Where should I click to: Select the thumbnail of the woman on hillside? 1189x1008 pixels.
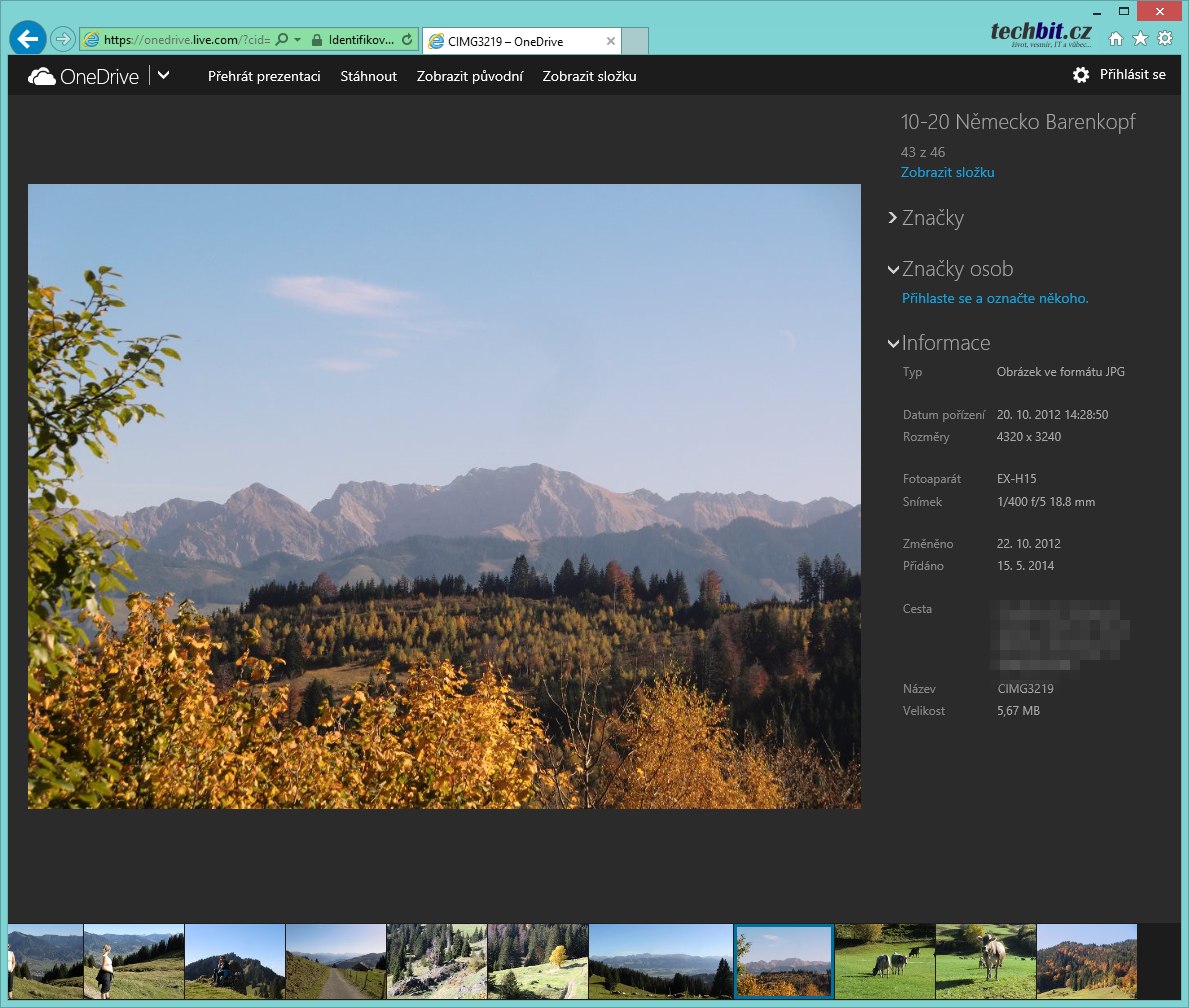click(134, 961)
